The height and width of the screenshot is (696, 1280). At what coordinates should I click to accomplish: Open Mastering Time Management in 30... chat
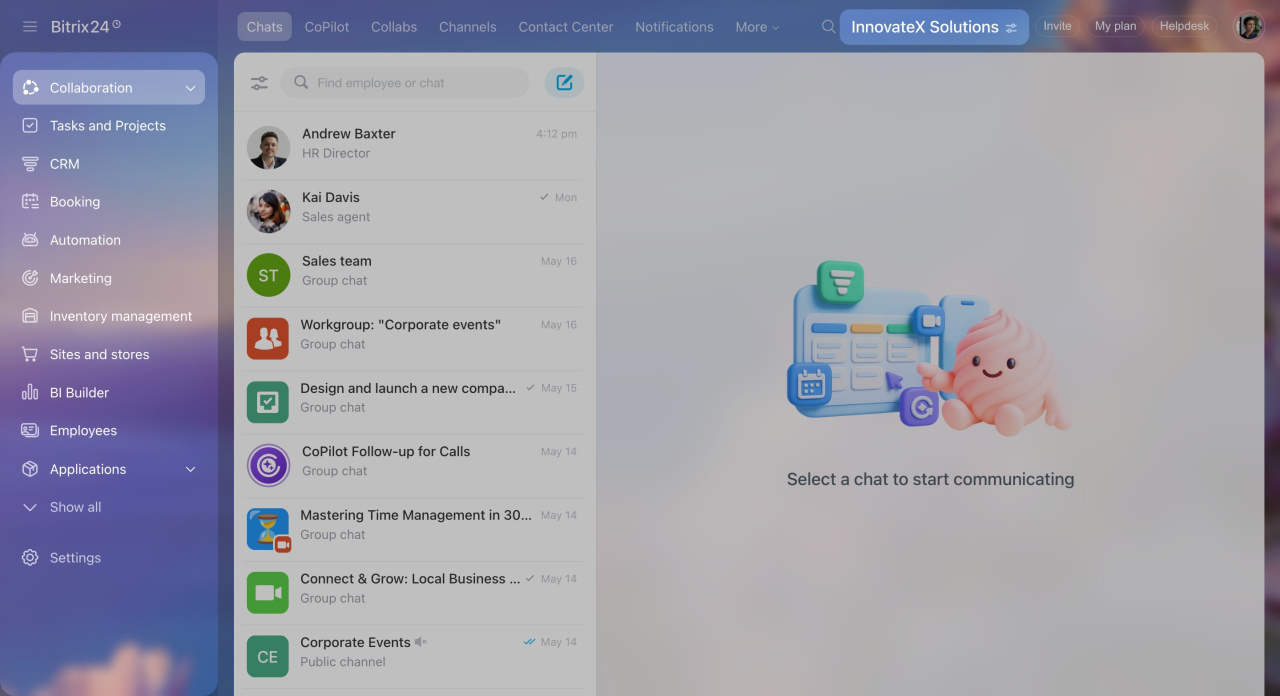click(414, 529)
